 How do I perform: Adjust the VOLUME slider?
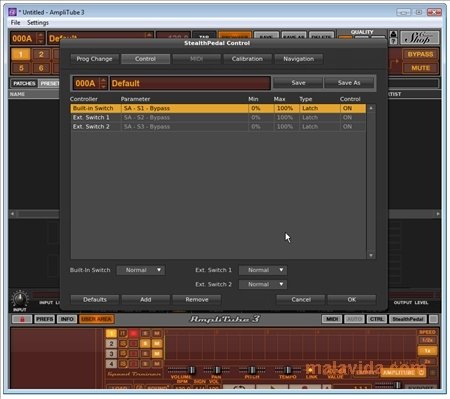192,370
